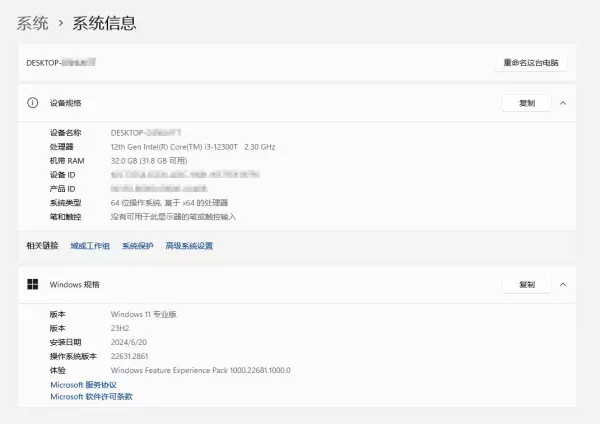Click the 系统信息 breadcrumb title
The image size is (600, 424).
coord(104,23)
